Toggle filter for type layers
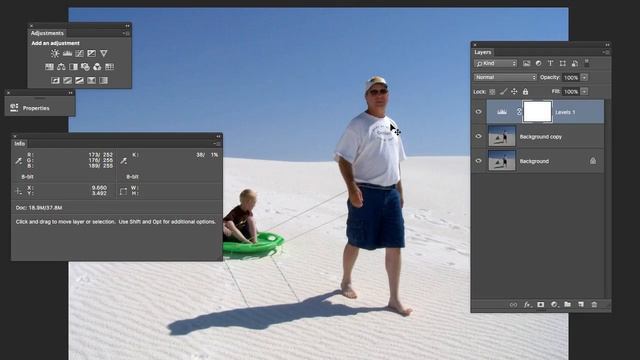640x360 pixels. pos(551,63)
